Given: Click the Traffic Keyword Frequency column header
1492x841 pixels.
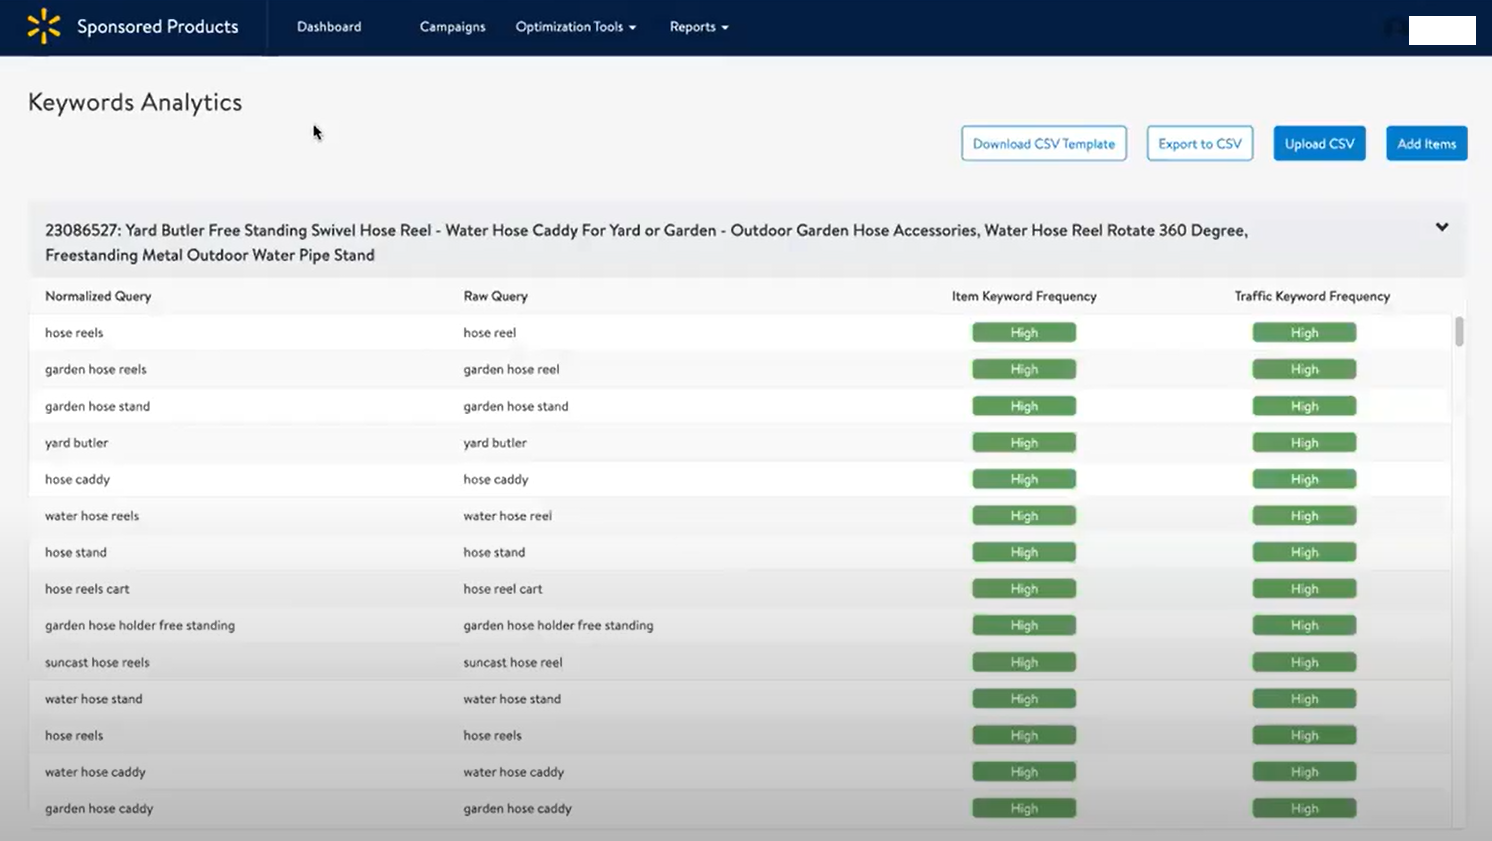Looking at the screenshot, I should tap(1312, 296).
